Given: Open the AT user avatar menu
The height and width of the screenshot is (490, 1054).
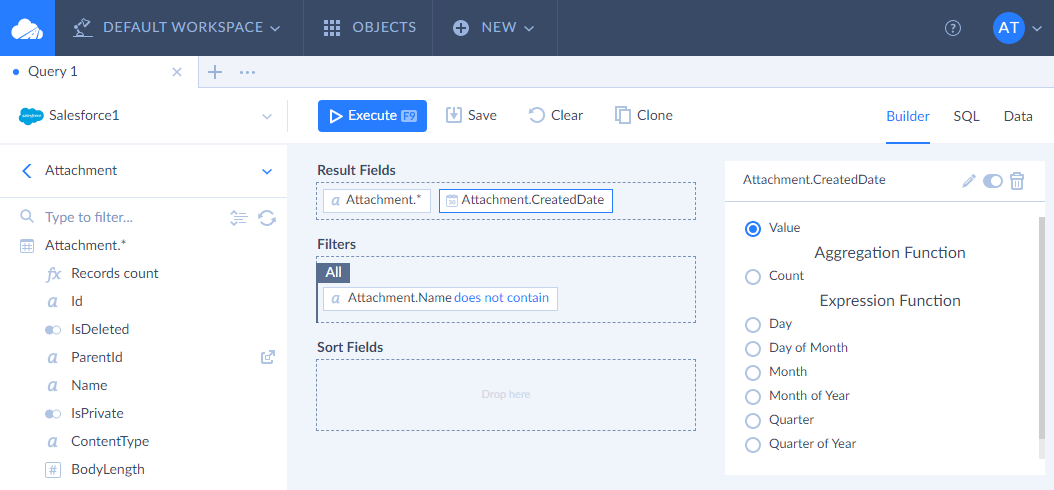Looking at the screenshot, I should pos(1008,28).
